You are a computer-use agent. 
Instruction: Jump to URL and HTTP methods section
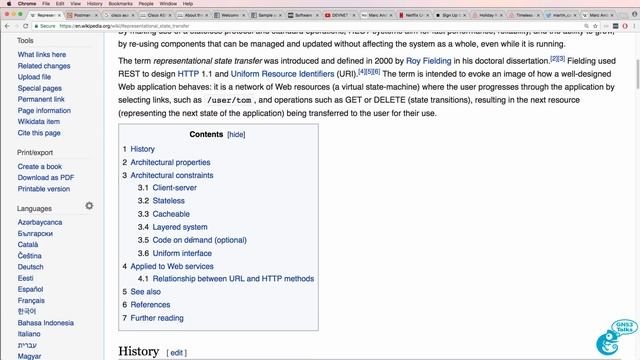[x=233, y=279]
